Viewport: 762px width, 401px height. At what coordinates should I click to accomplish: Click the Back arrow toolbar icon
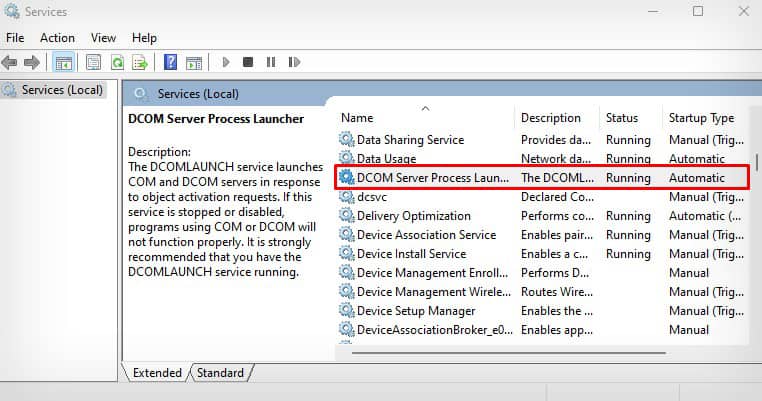(x=9, y=62)
